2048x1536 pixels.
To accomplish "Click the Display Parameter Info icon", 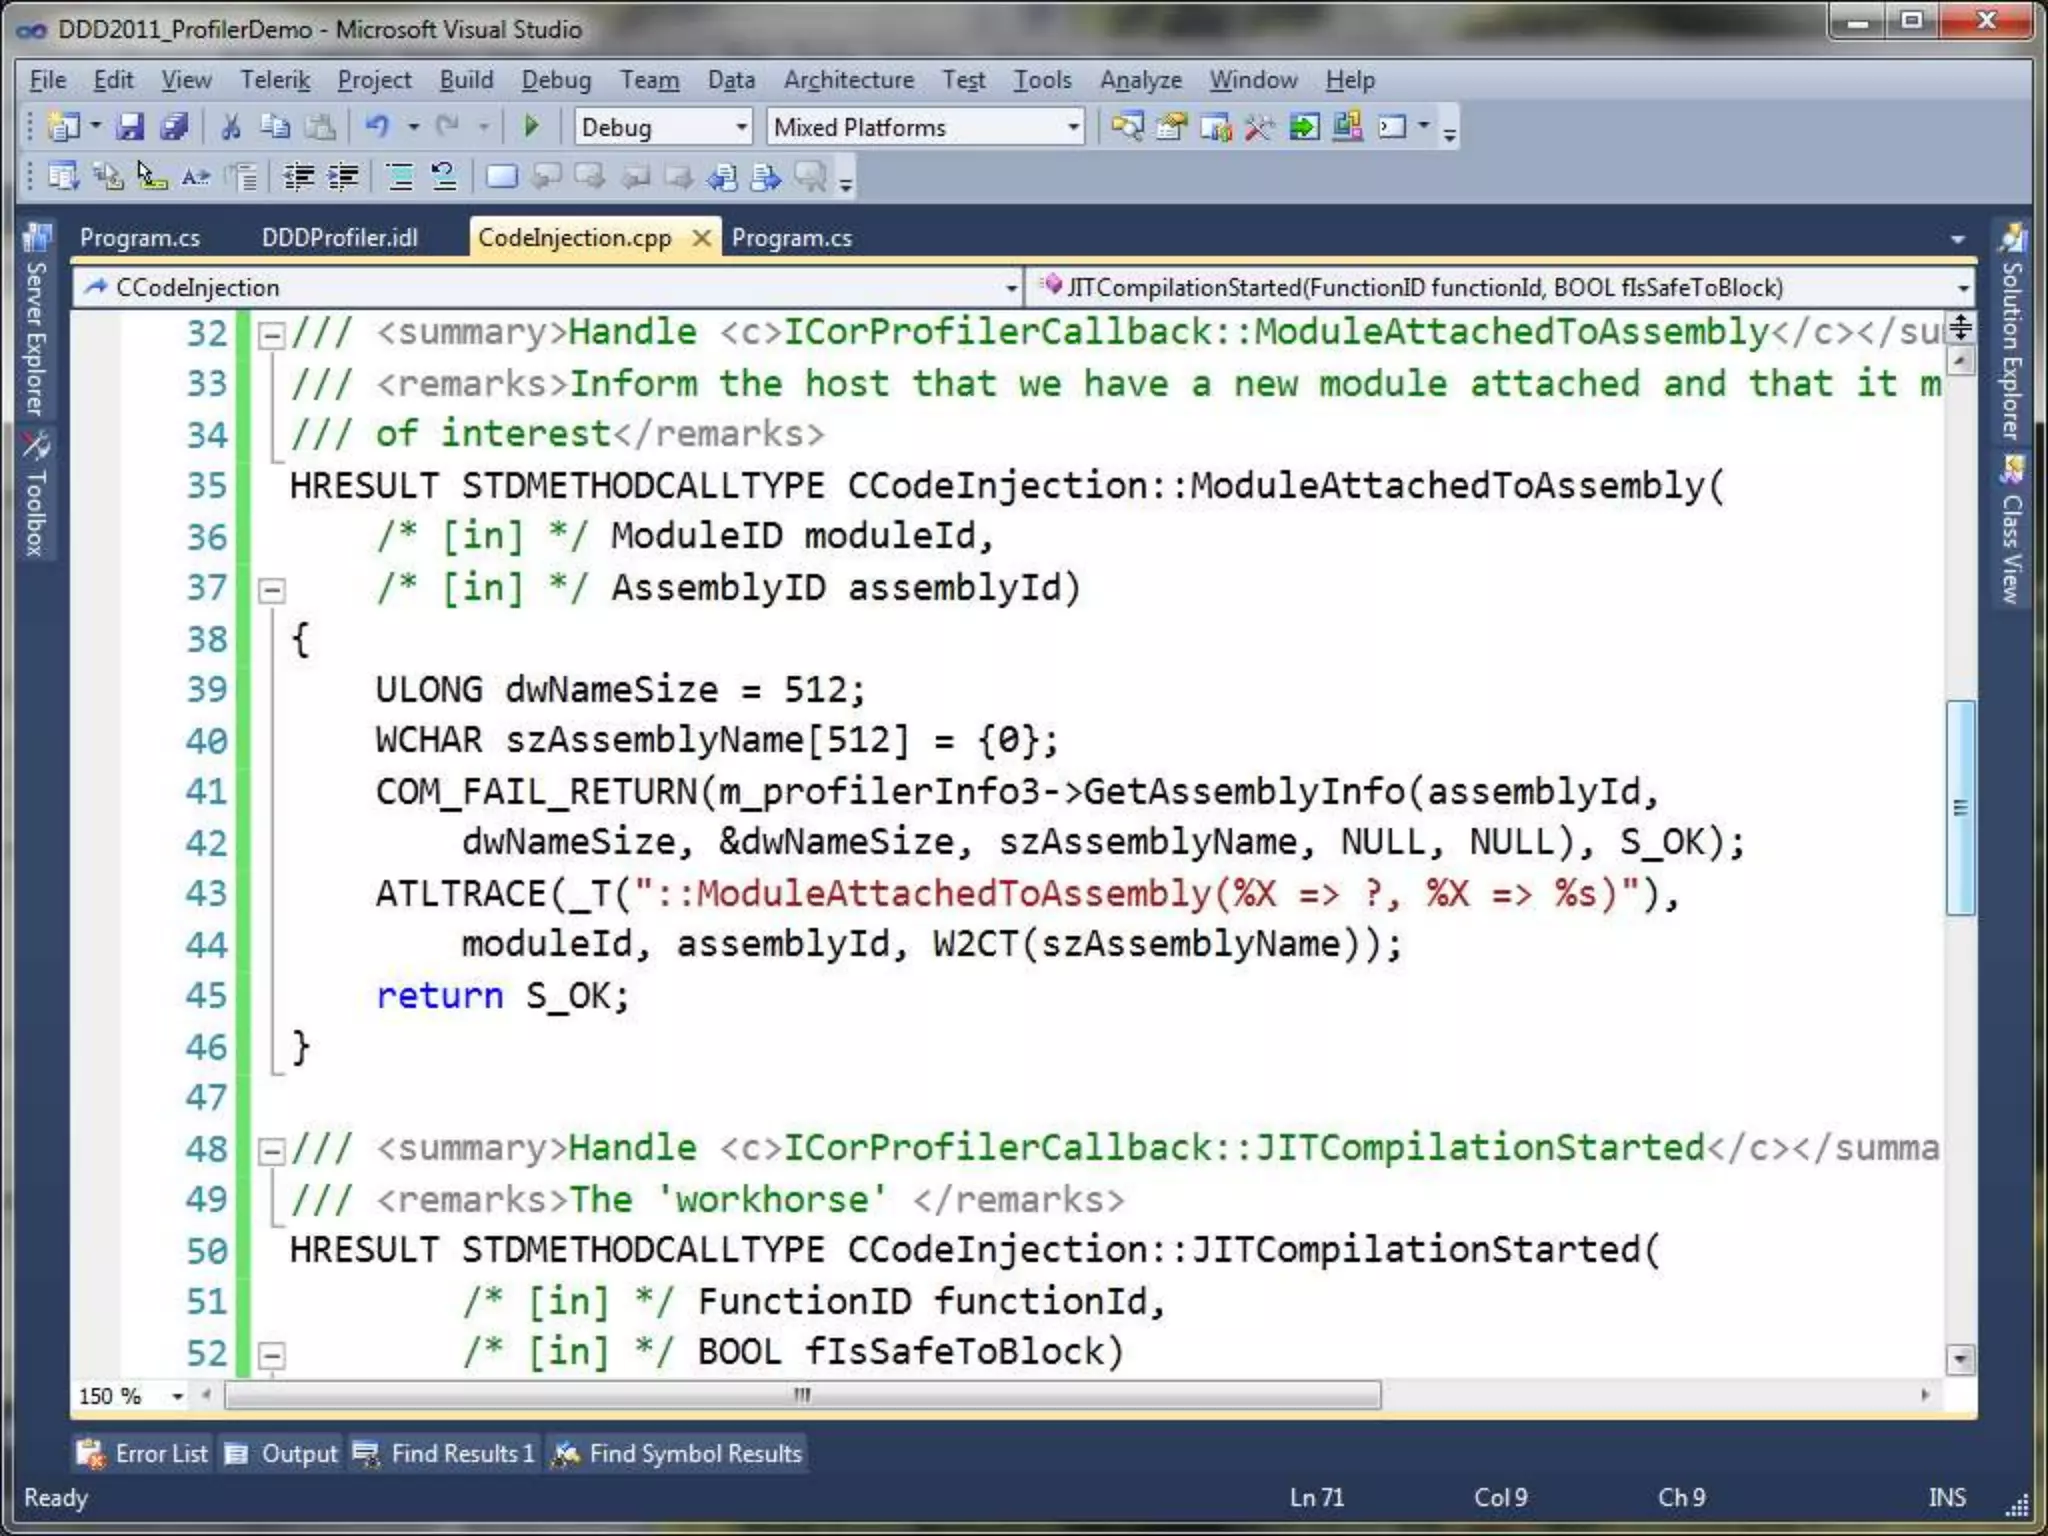I will (x=108, y=177).
